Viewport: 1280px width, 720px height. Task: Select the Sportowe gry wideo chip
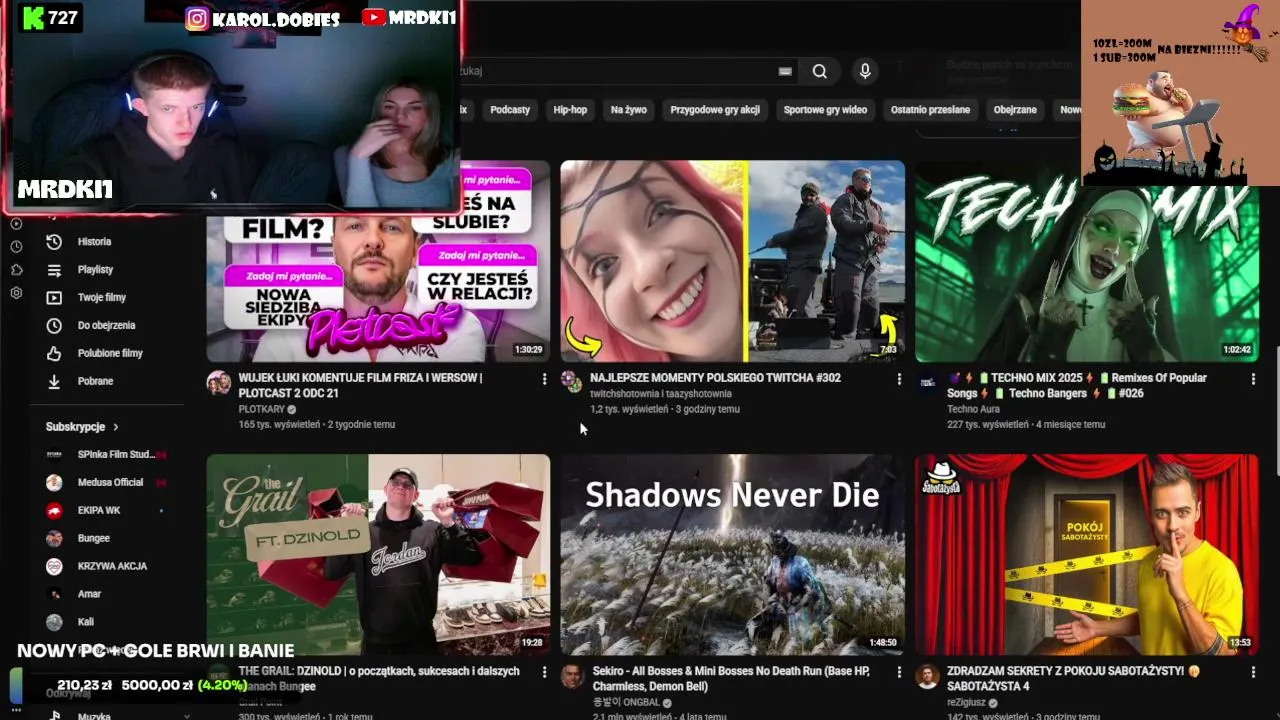(x=825, y=110)
